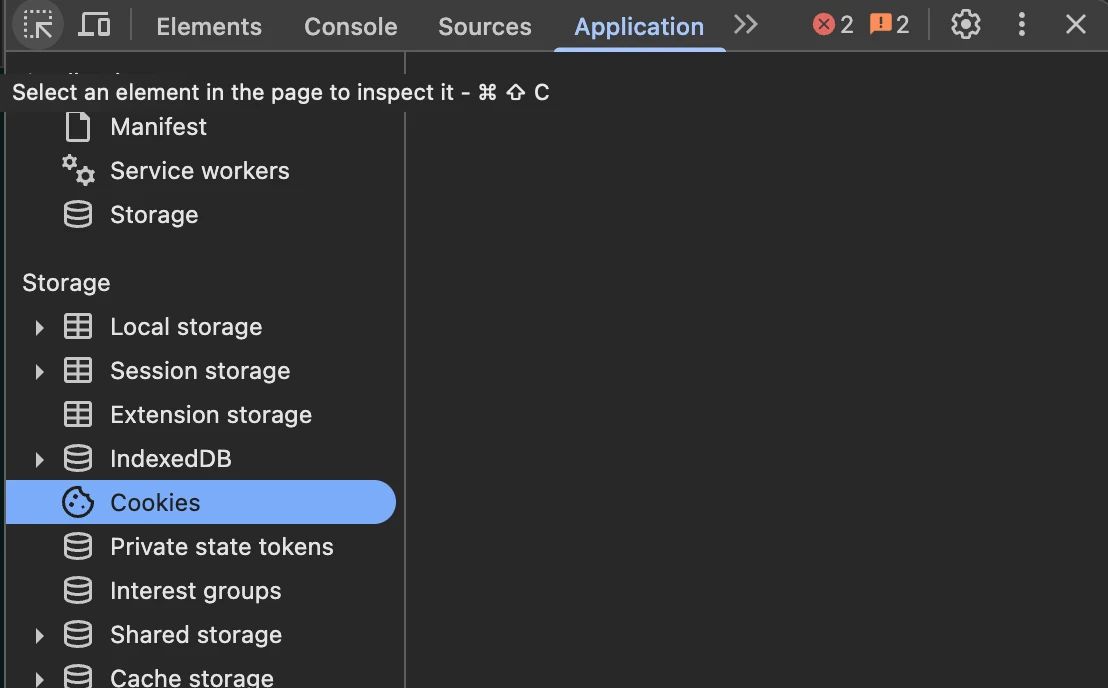Screen dimensions: 1108x688
Task: Click the red errors count badge
Action: 834,25
